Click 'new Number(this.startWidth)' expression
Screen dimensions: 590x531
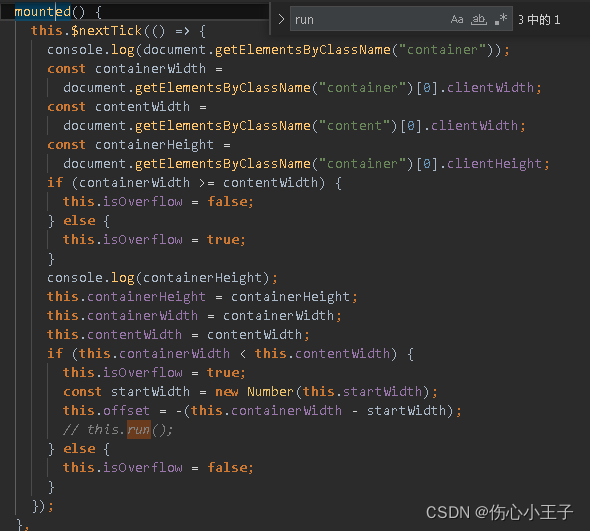pos(322,392)
